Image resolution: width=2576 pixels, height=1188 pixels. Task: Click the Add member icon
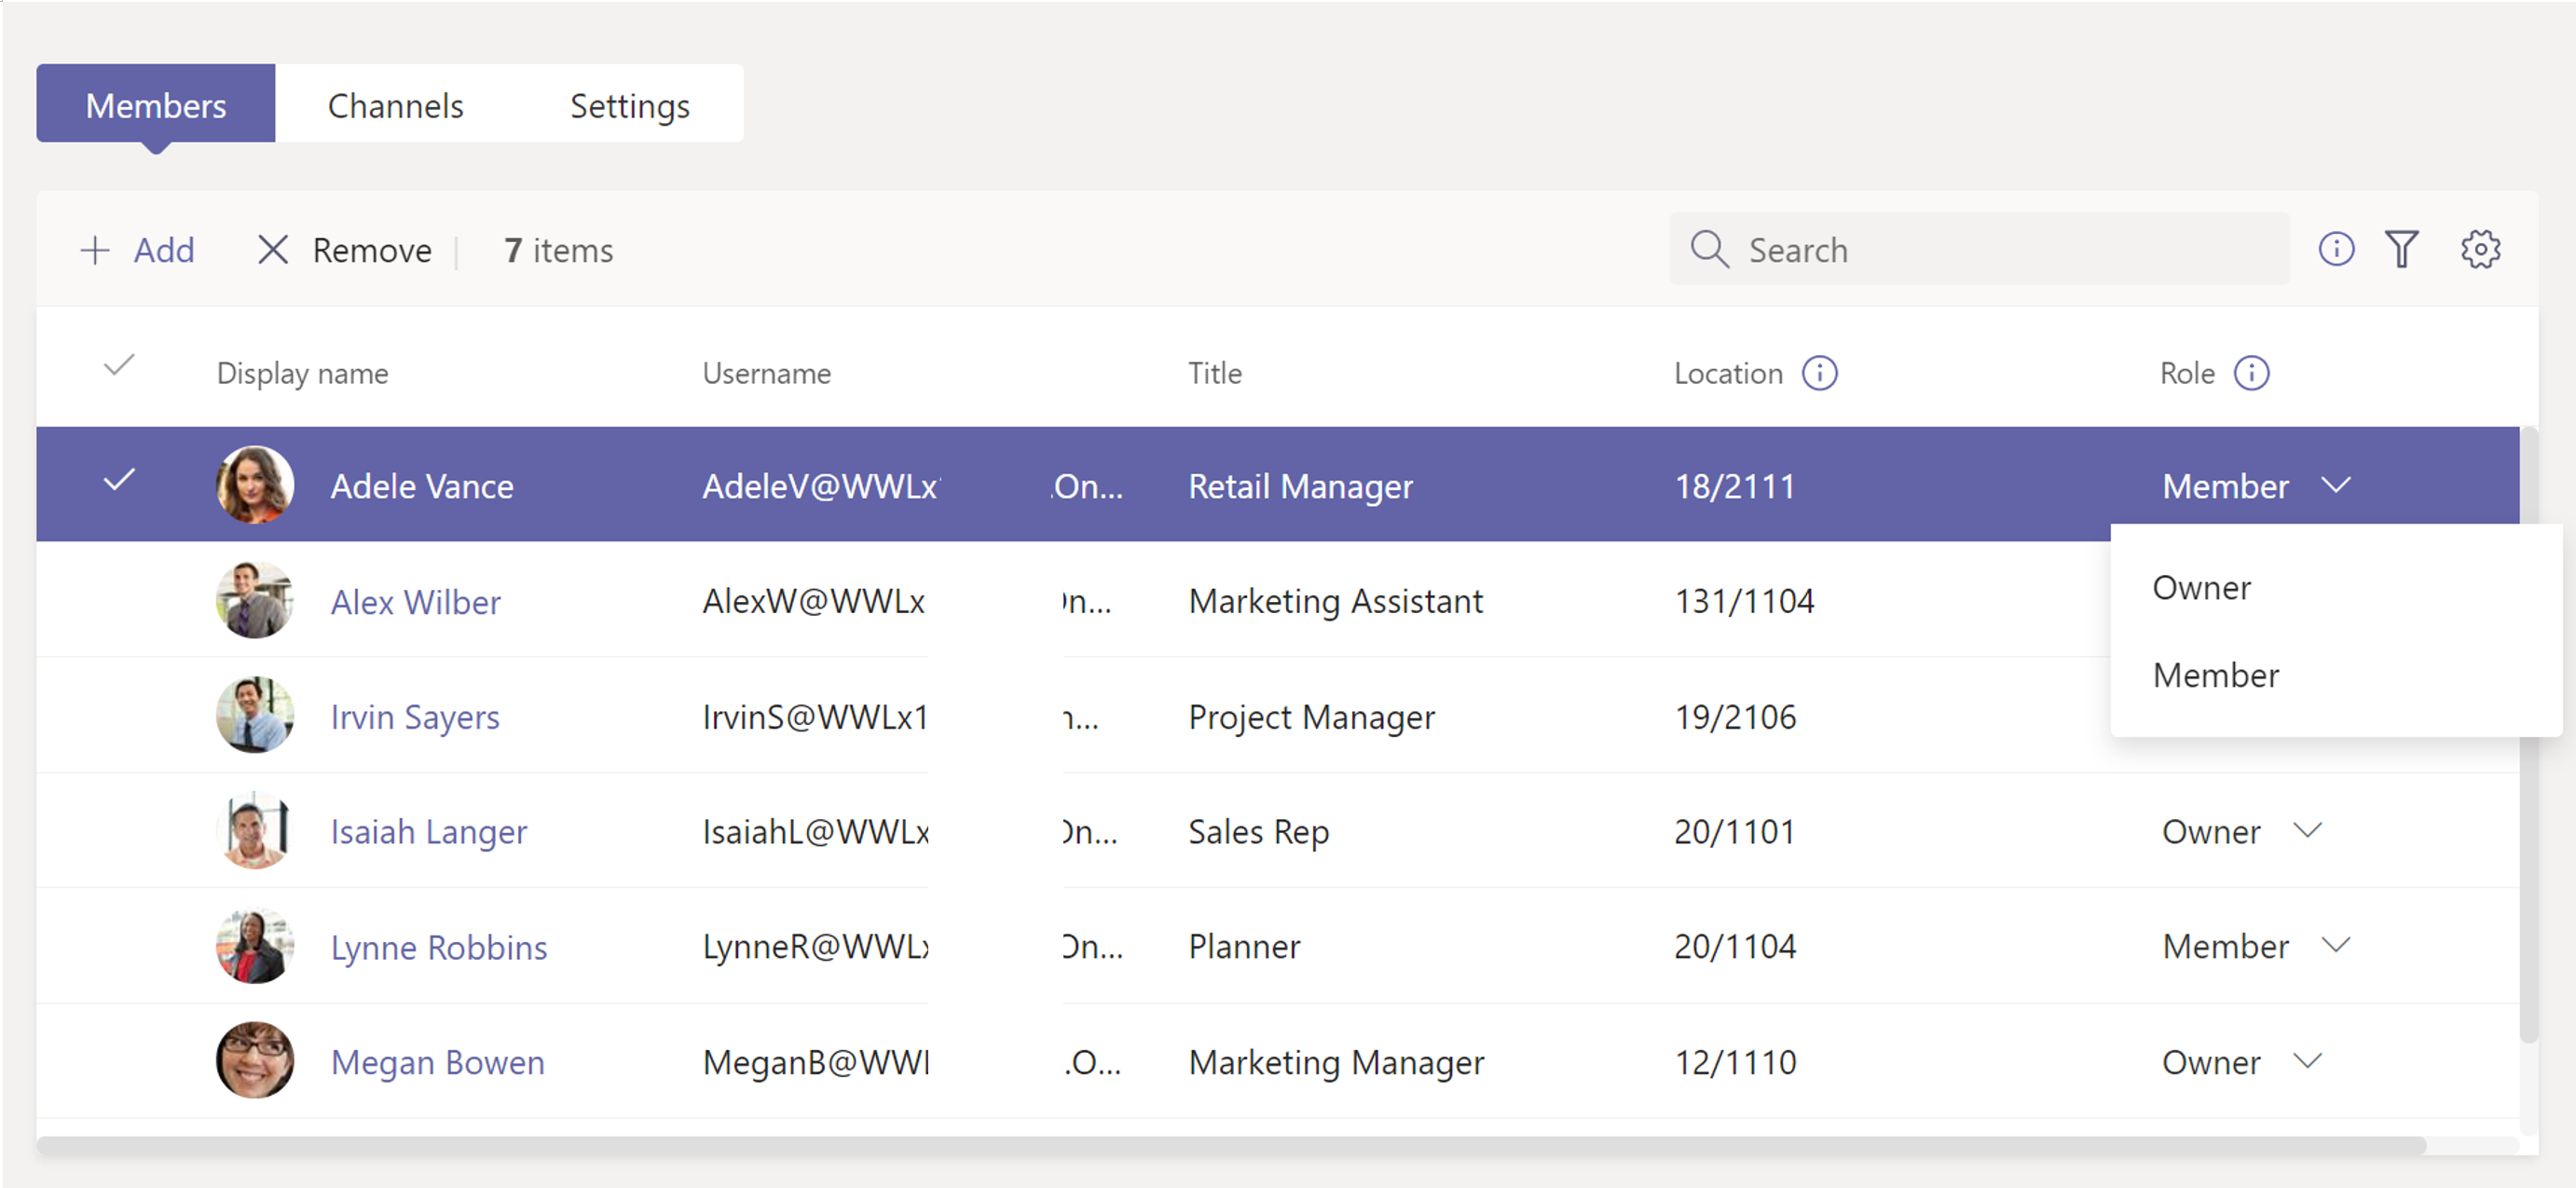[90, 250]
